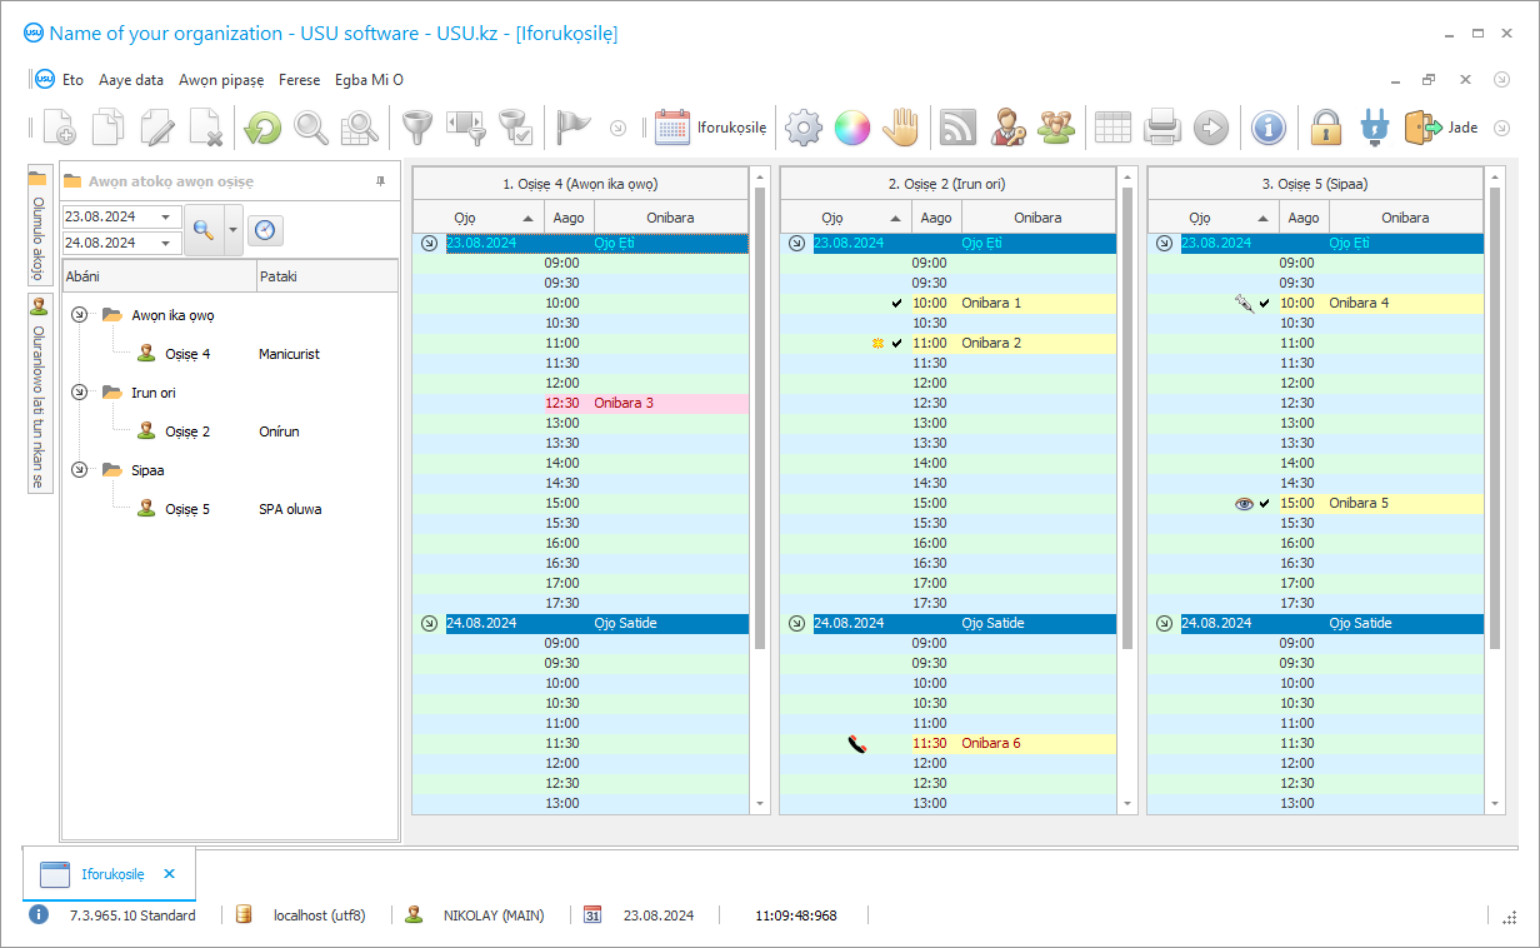
Task: Click the printer icon in toolbar
Action: click(x=1162, y=128)
